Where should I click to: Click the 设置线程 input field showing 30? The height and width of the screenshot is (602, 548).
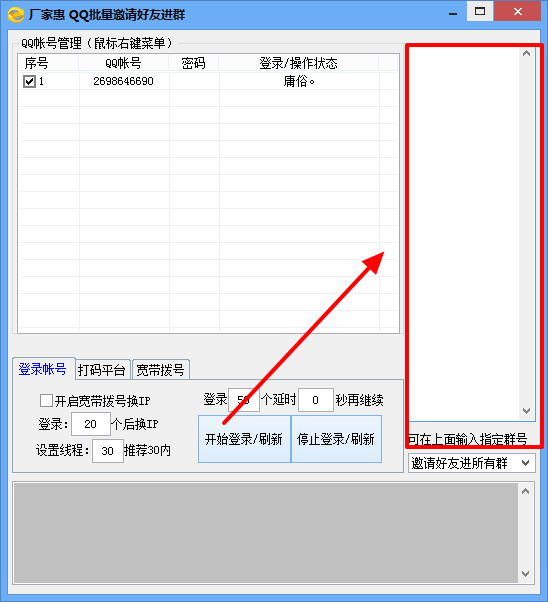click(108, 451)
